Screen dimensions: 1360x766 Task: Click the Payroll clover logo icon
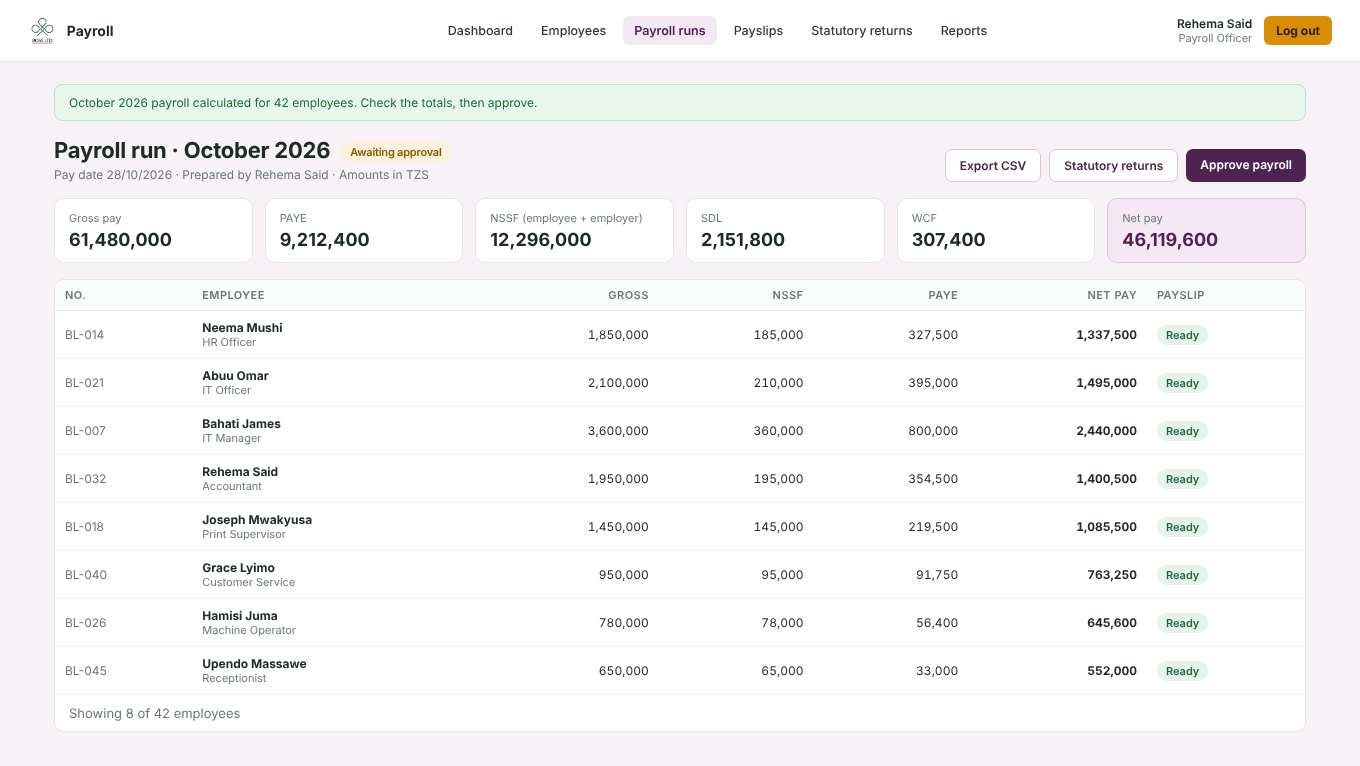tap(42, 31)
